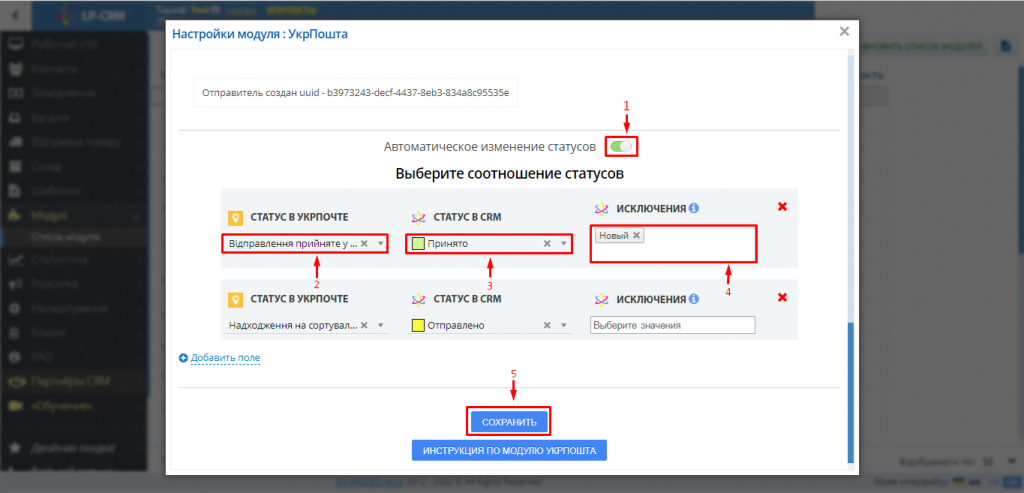The image size is (1024, 493).
Task: Close the УкрПошта module settings dialog
Action: [844, 31]
